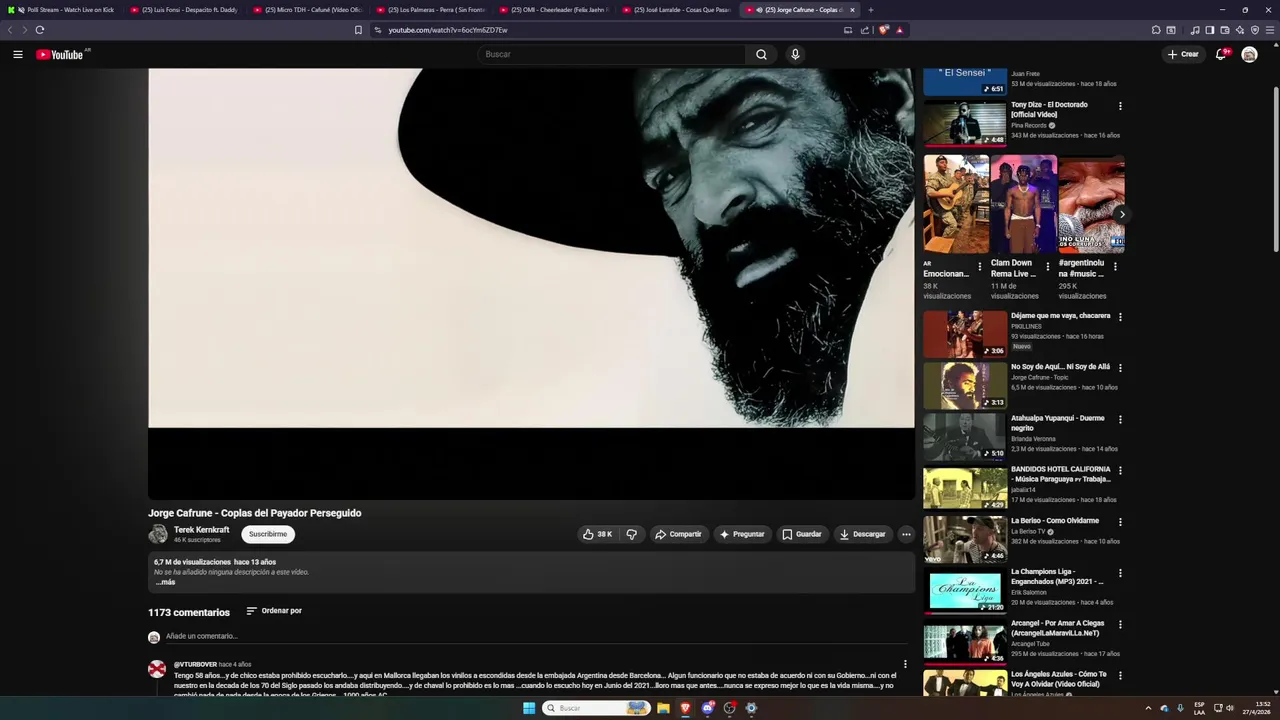This screenshot has height=720, width=1280.
Task: Go to YouTube home via logo
Action: 60,54
